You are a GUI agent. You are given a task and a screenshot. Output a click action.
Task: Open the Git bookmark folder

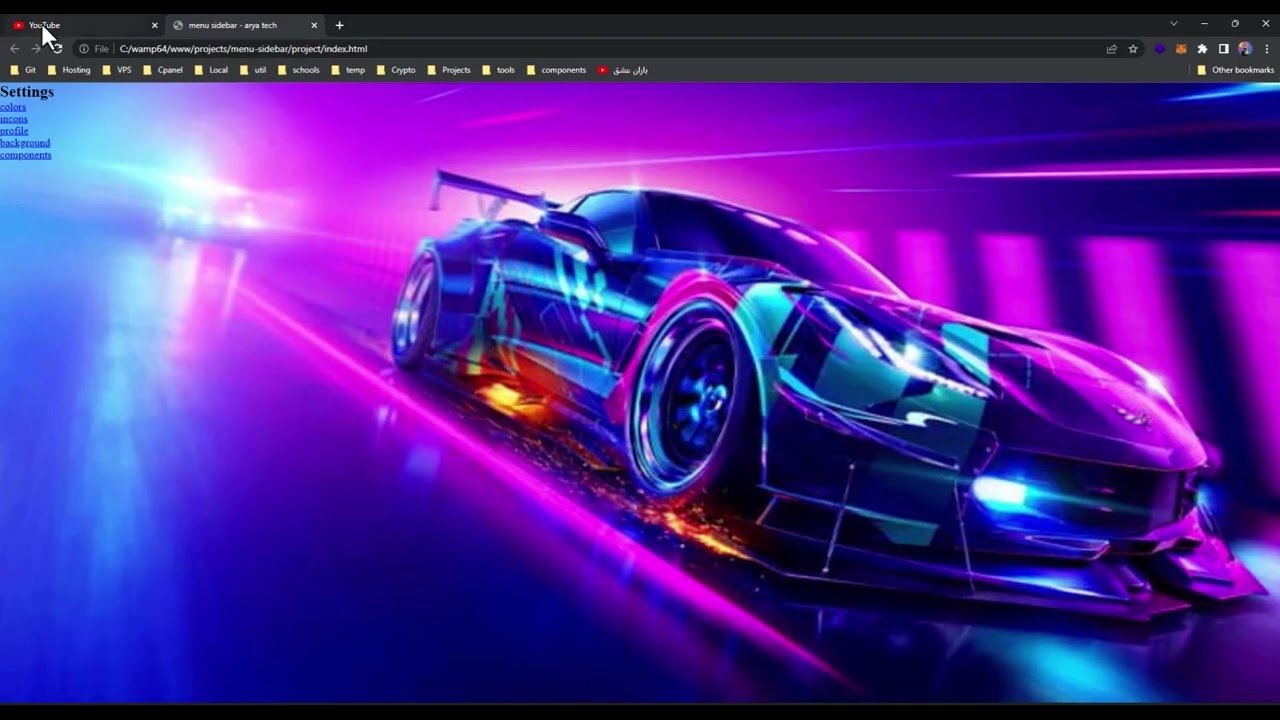(x=23, y=70)
